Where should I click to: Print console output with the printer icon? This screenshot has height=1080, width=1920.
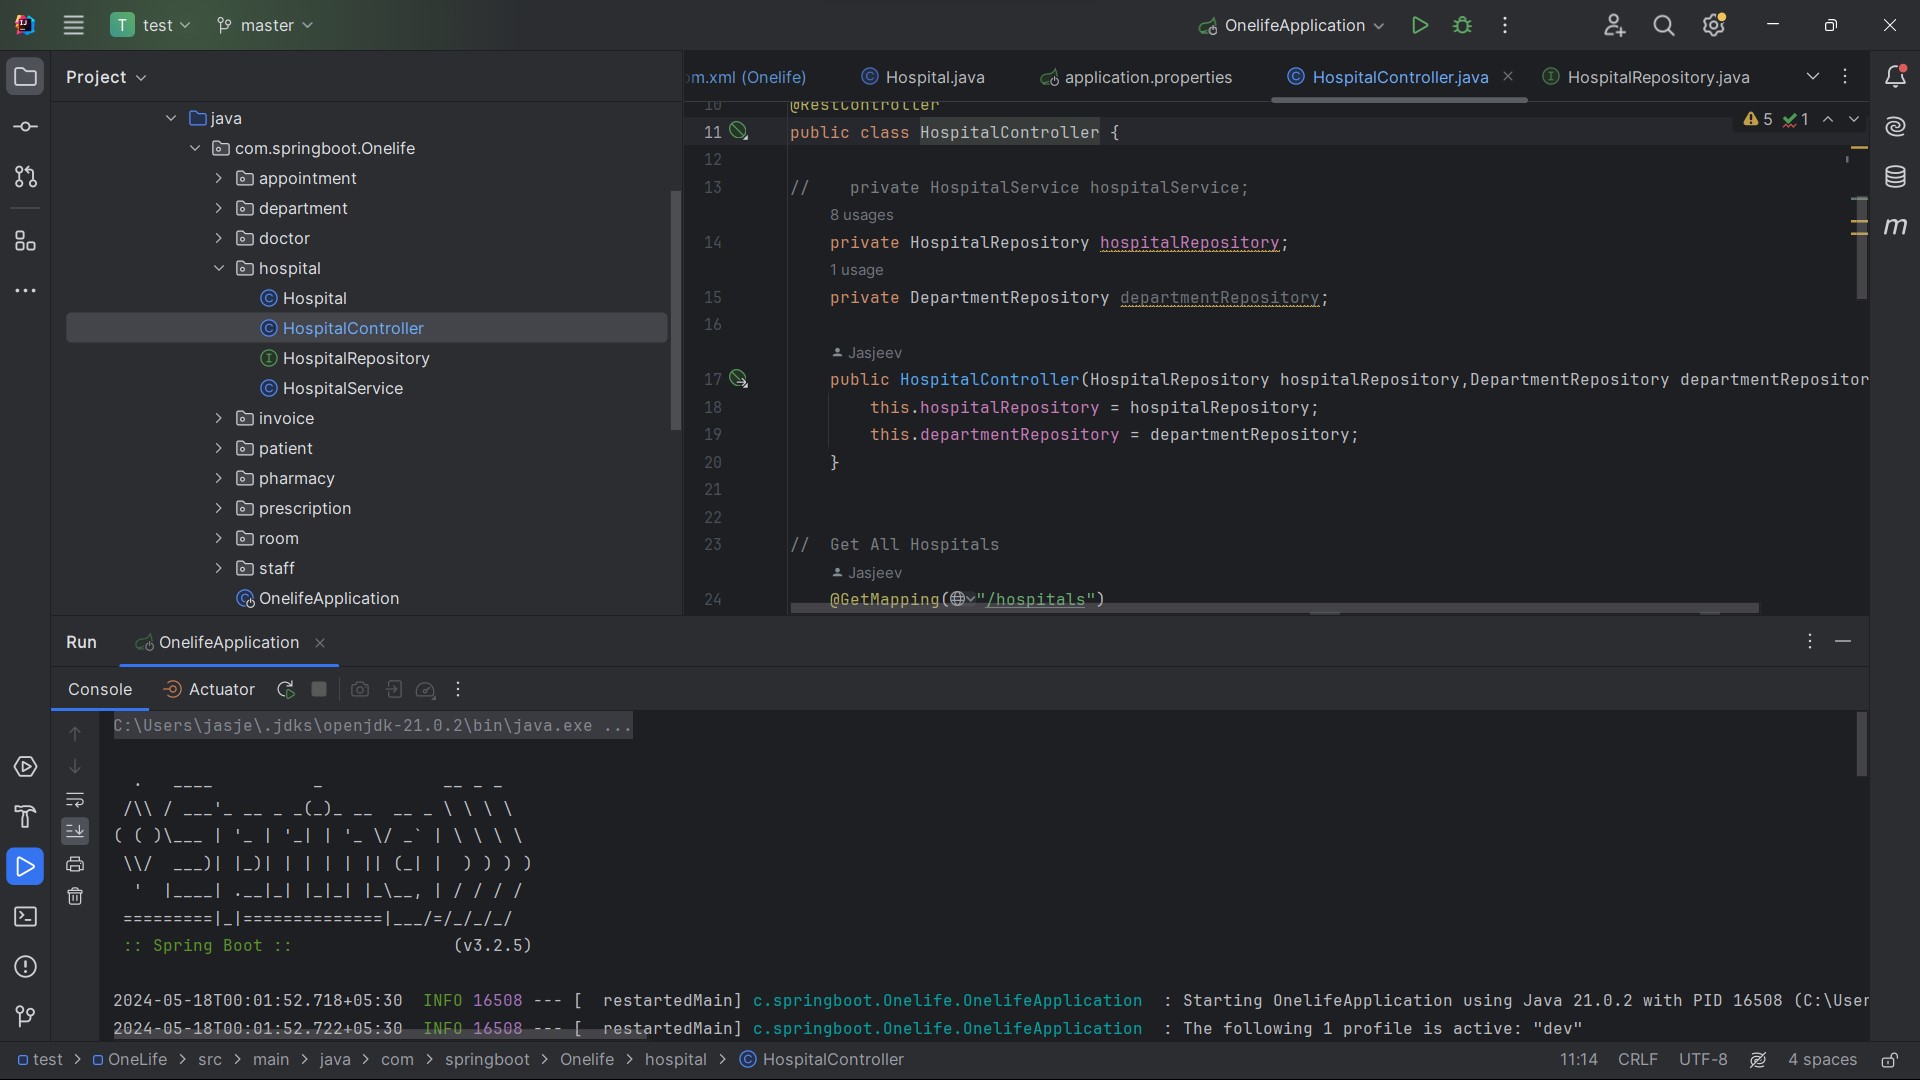[x=75, y=865]
